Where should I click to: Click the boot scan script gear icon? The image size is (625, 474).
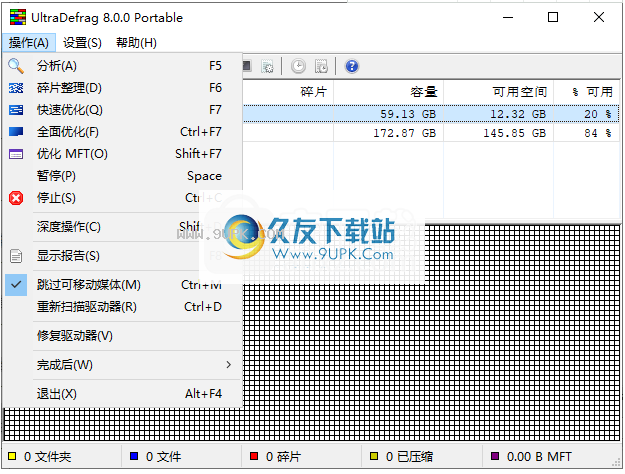[x=267, y=66]
